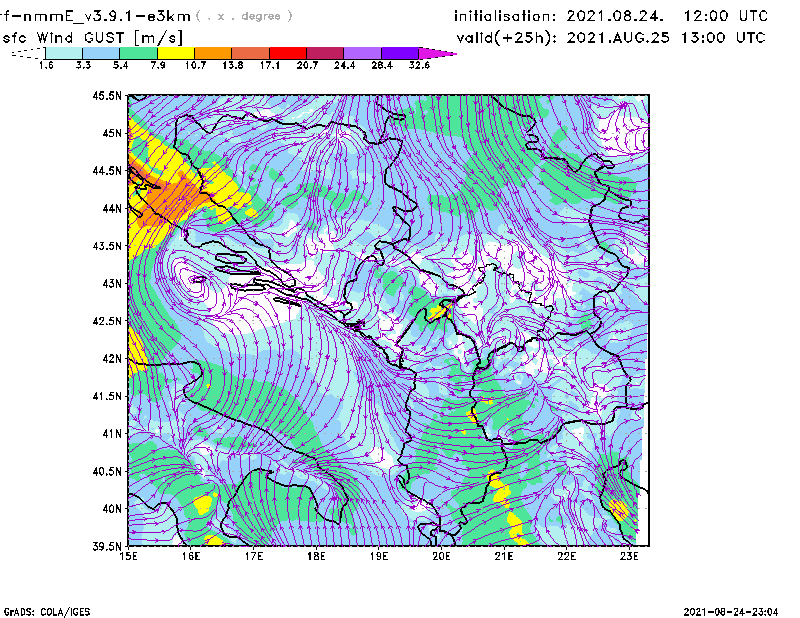Click the light cyan legend swatch after 1.6
Screen dimensions: 800x618
click(64, 52)
